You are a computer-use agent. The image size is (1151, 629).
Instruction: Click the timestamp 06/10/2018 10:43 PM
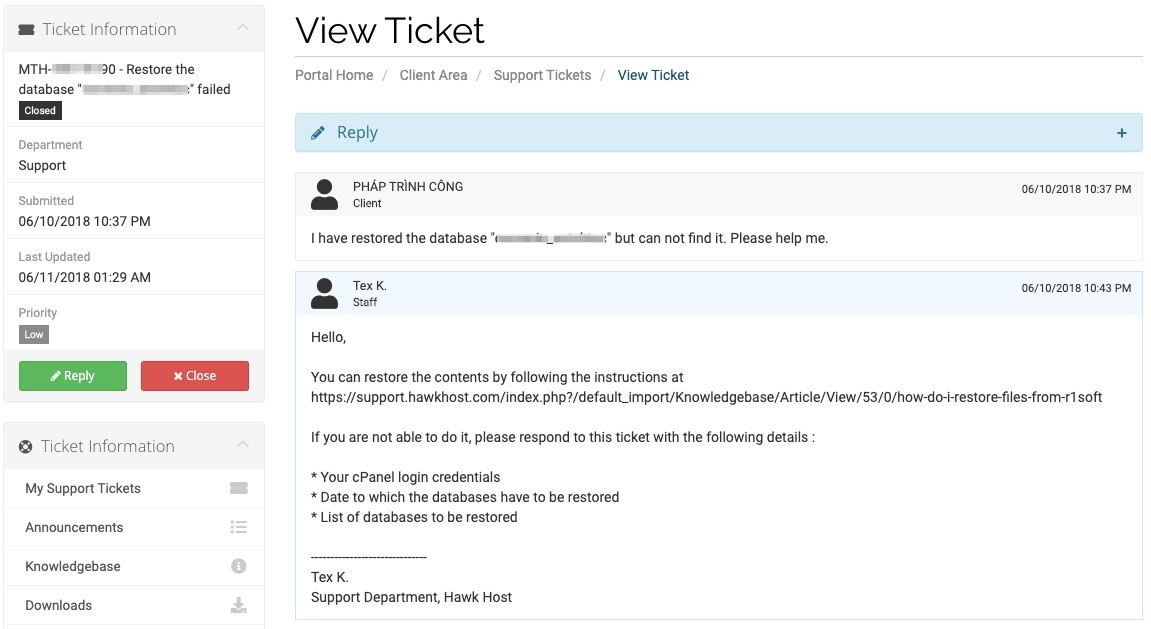pyautogui.click(x=1076, y=288)
